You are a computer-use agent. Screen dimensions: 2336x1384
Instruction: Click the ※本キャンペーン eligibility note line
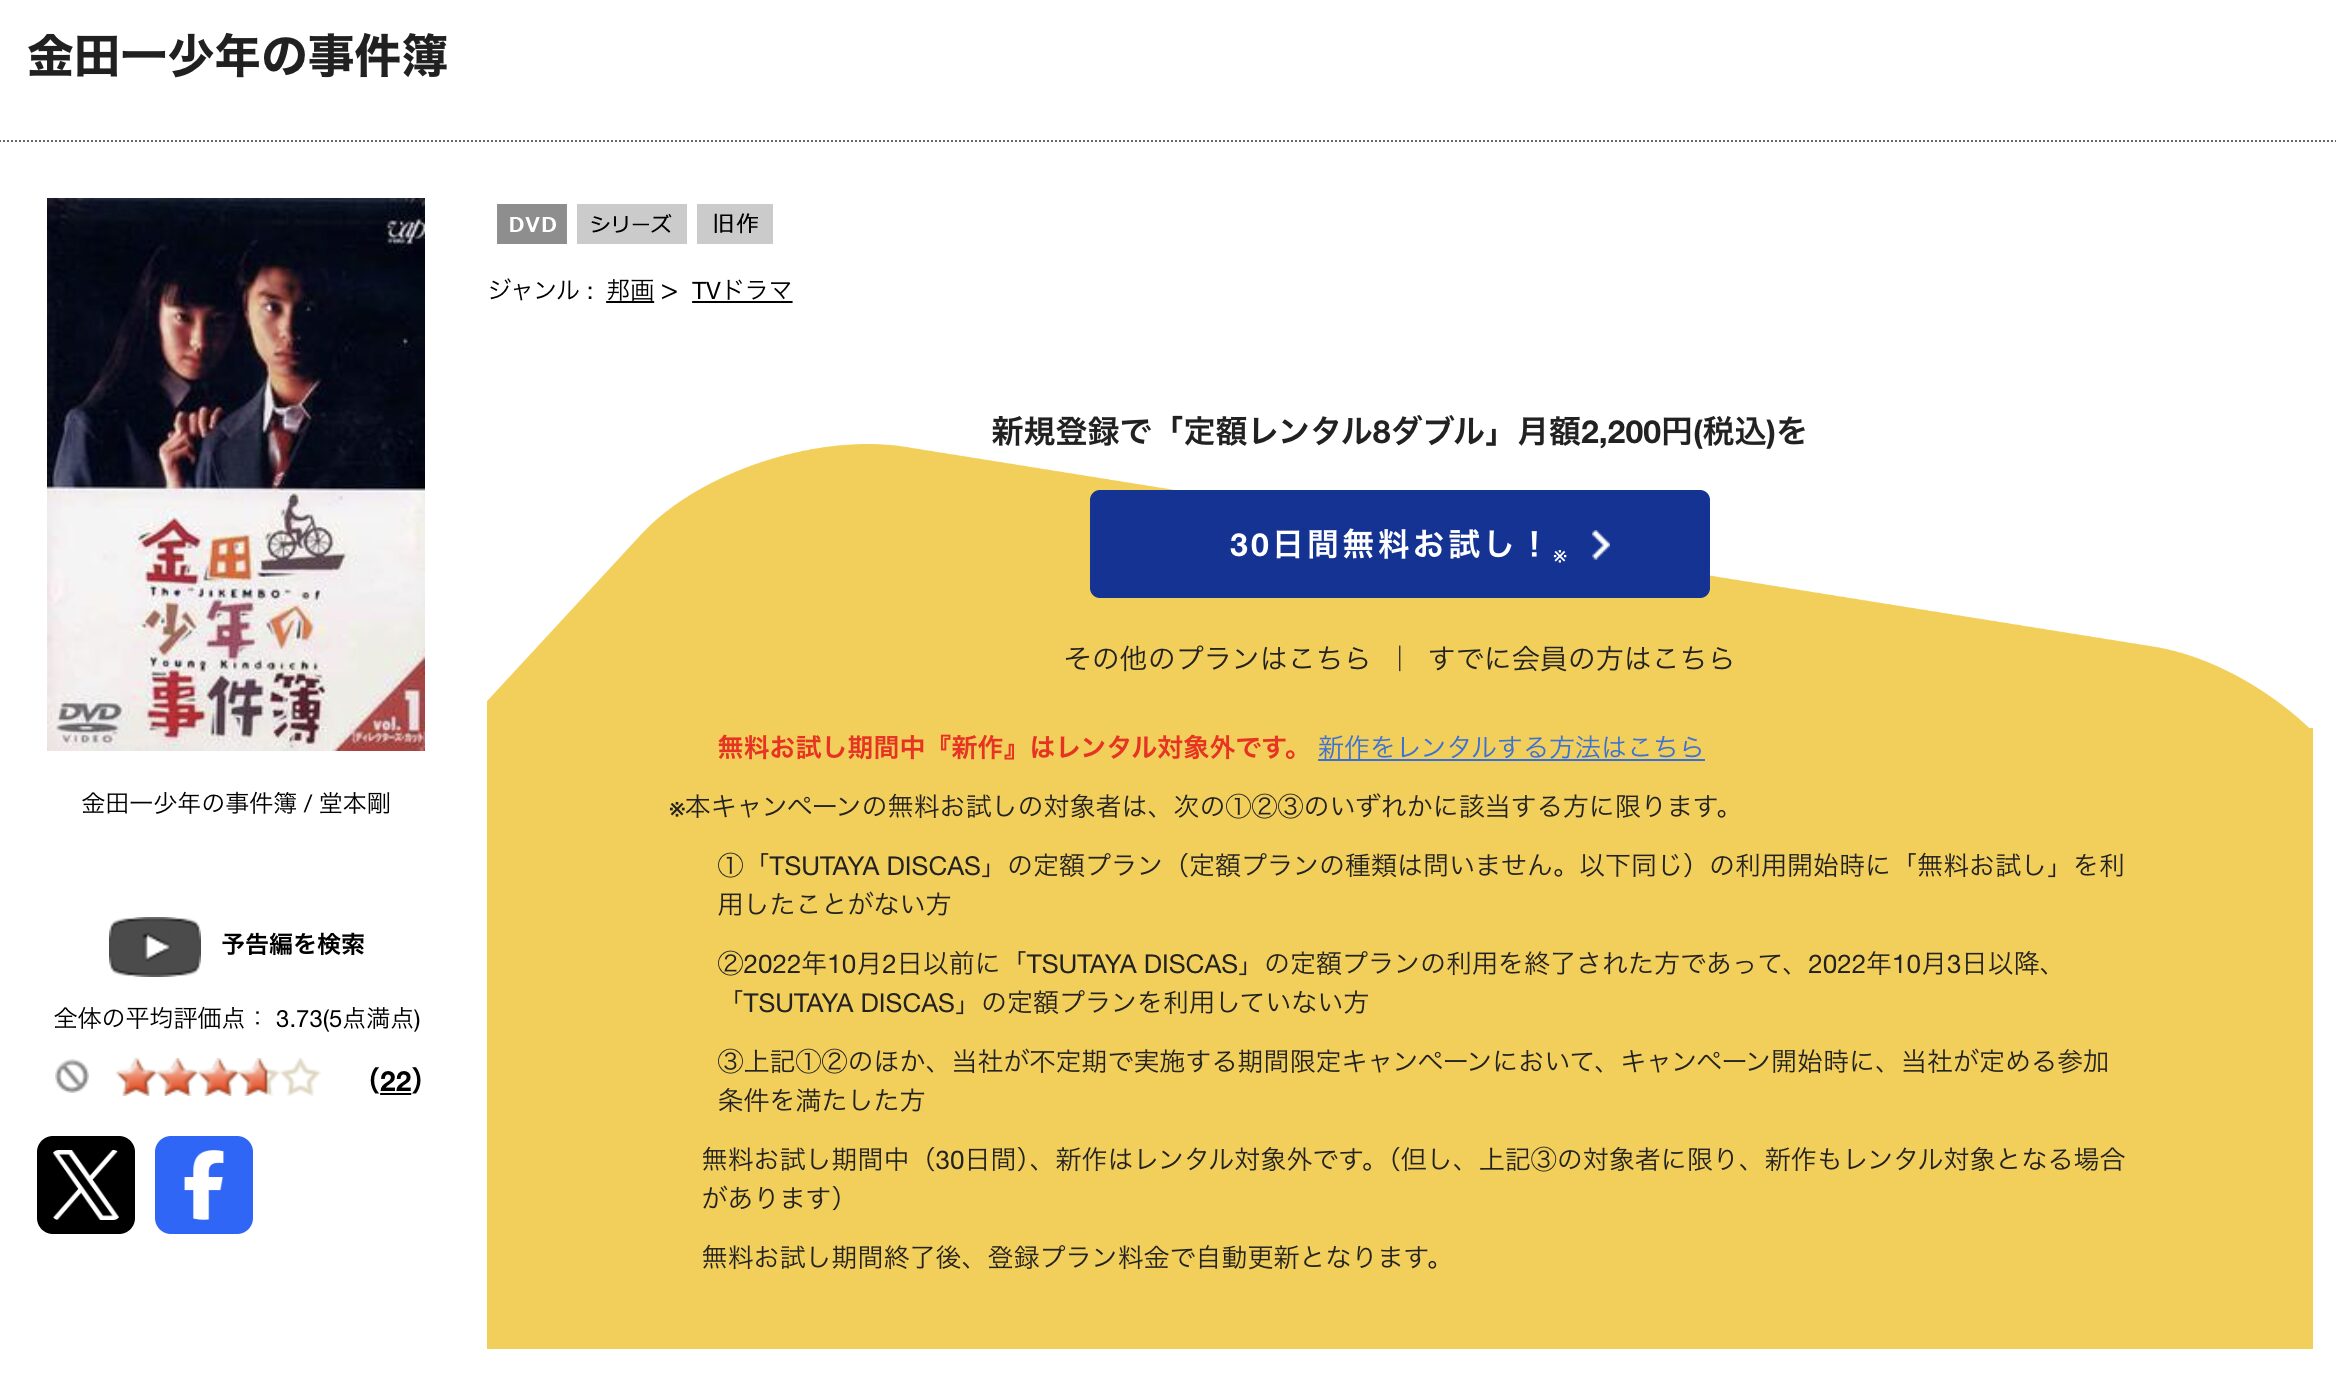point(1200,806)
